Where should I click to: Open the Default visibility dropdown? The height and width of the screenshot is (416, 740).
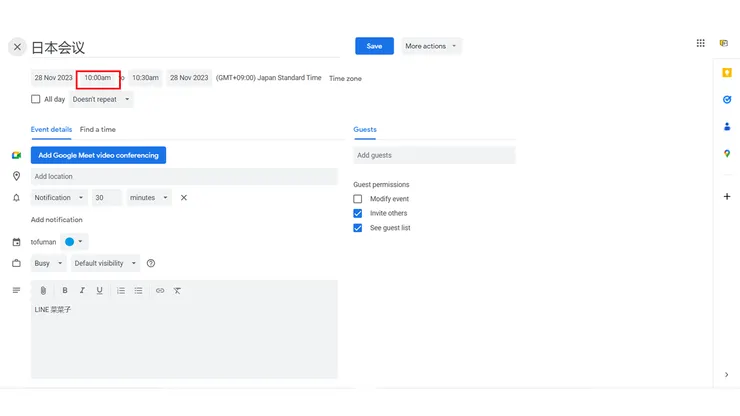(105, 263)
